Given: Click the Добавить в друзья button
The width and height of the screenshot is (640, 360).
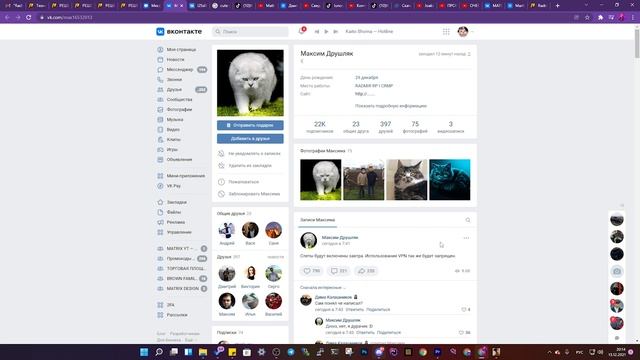Looking at the screenshot, I should 250,139.
